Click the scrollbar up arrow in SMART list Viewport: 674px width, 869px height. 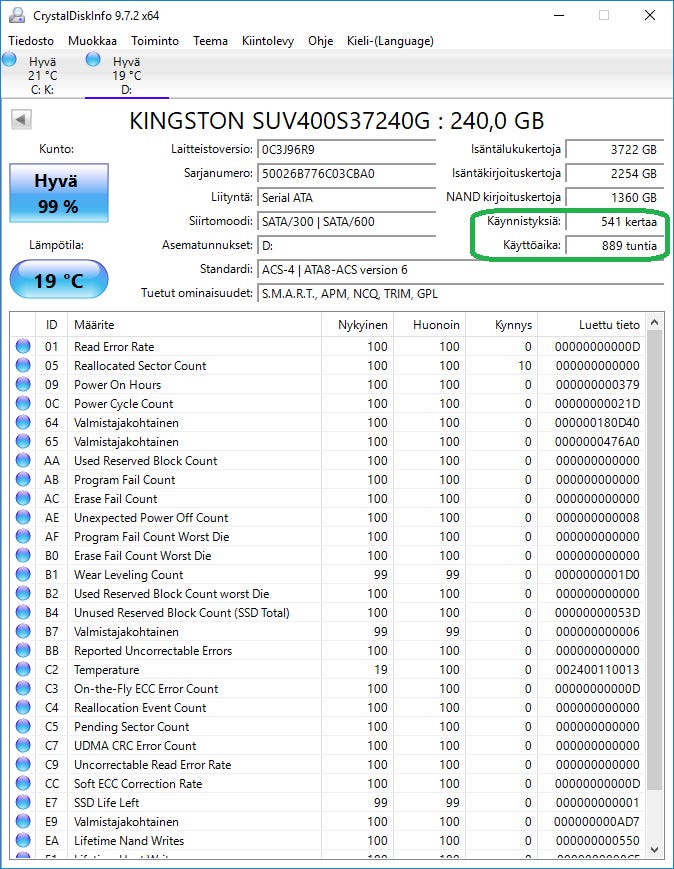655,322
